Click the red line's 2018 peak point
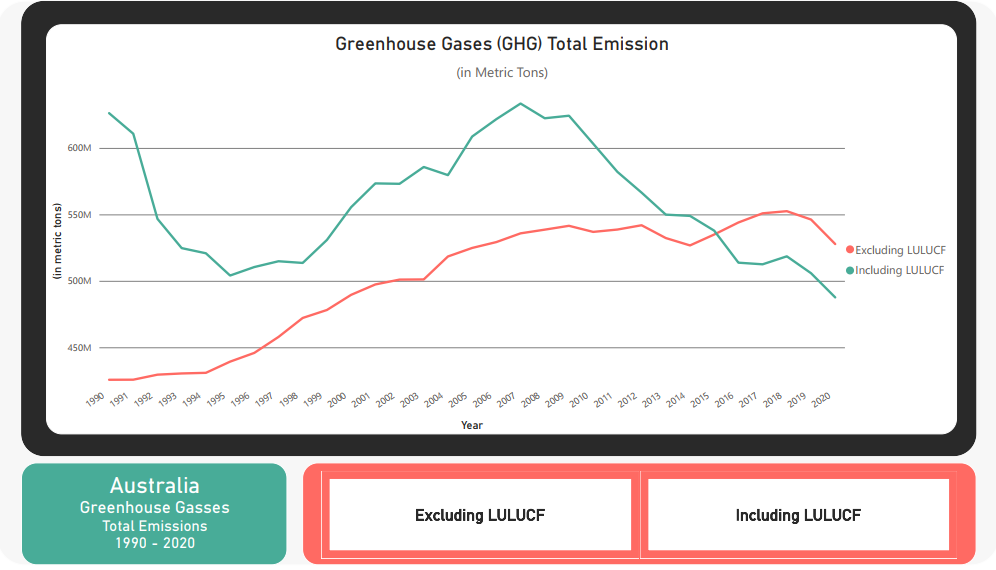 pos(787,211)
